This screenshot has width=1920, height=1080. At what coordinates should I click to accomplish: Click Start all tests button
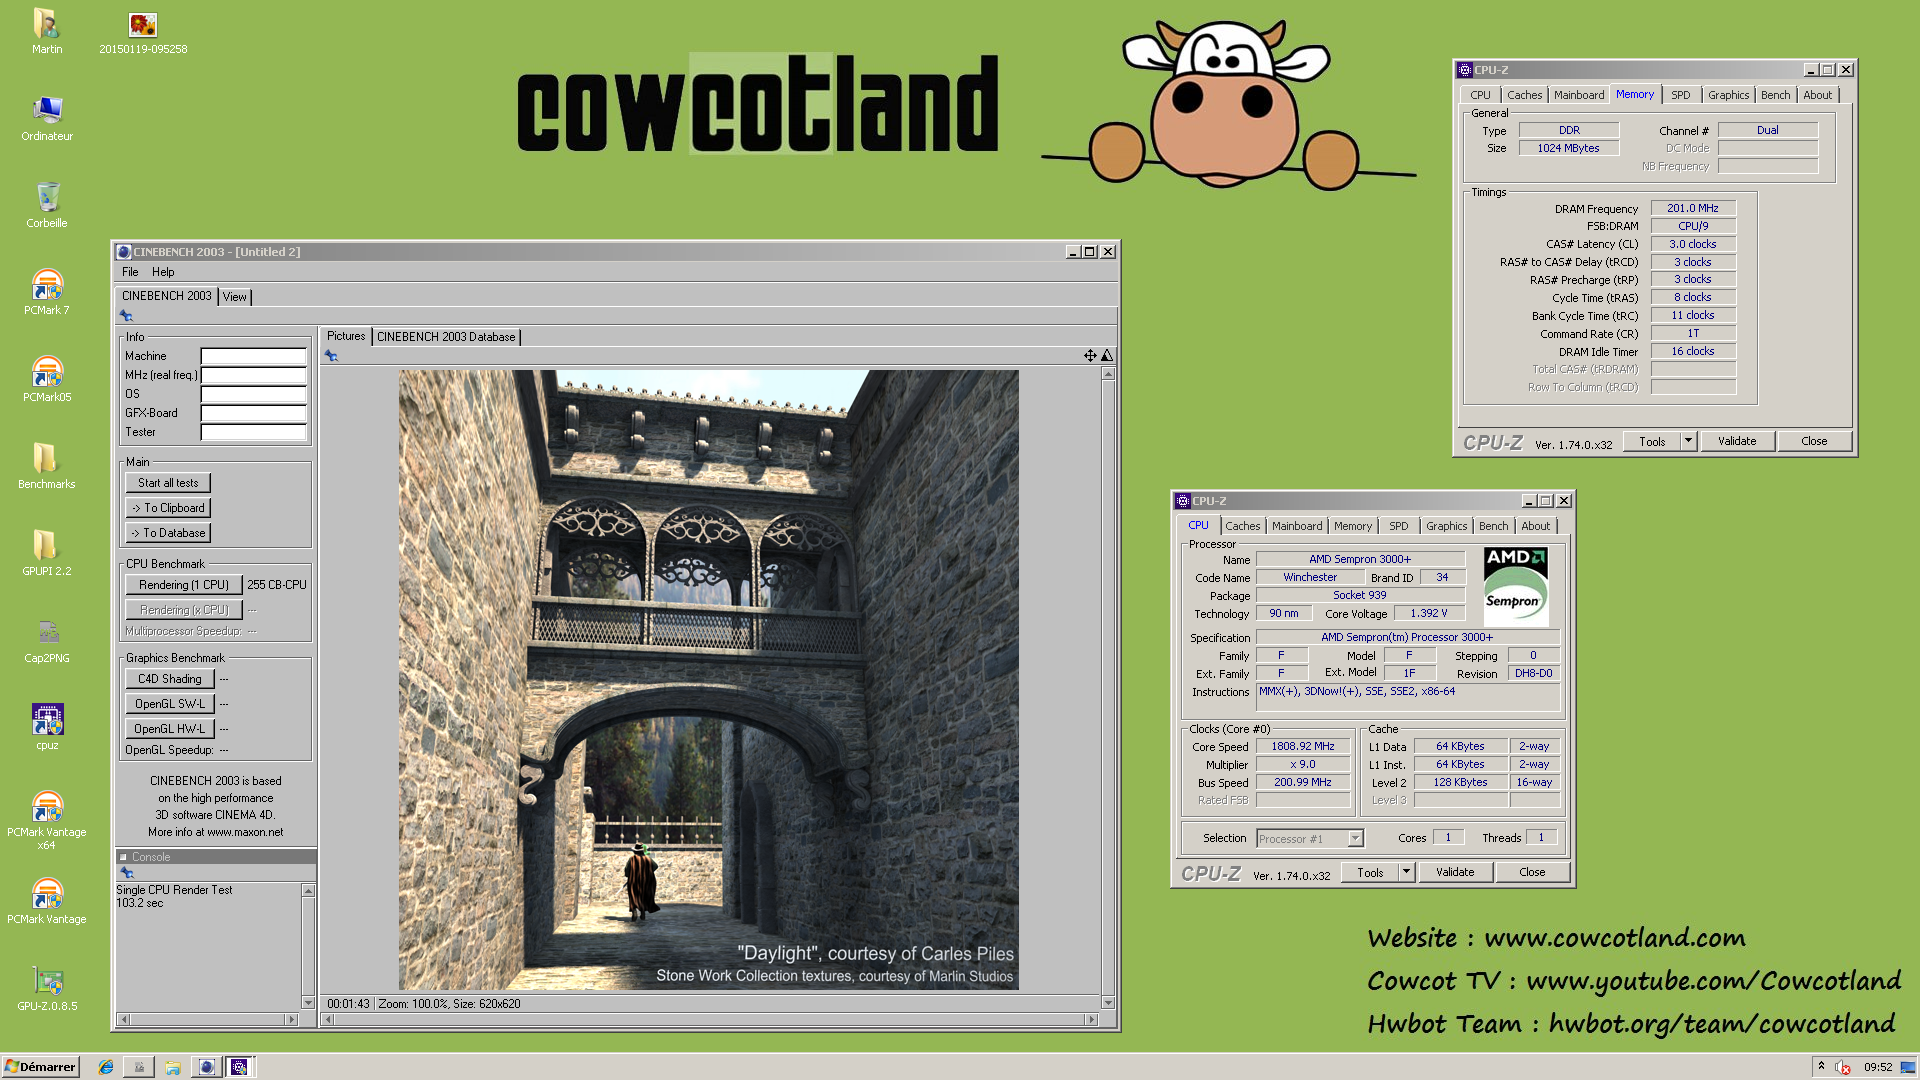(x=168, y=483)
